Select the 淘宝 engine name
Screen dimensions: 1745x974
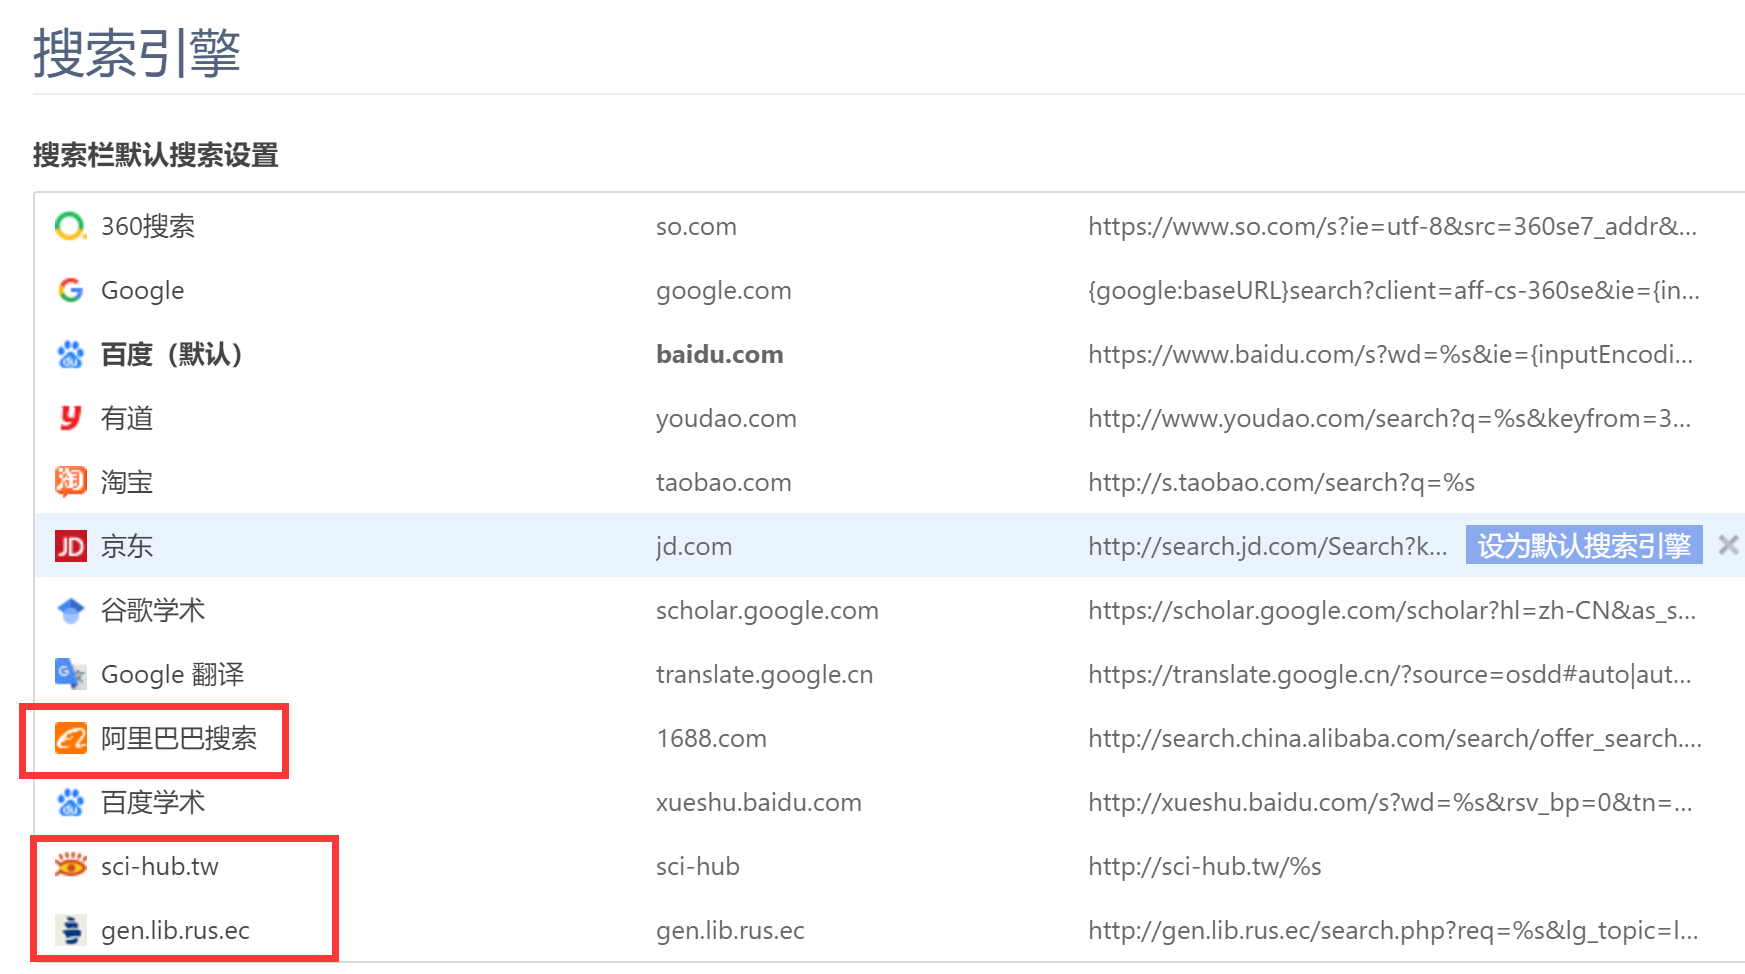(127, 482)
